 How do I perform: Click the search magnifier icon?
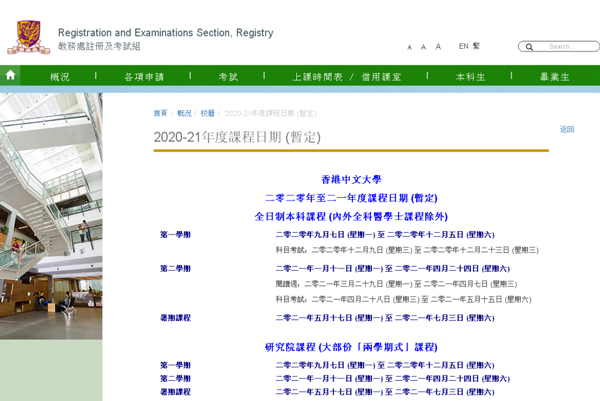click(x=529, y=47)
